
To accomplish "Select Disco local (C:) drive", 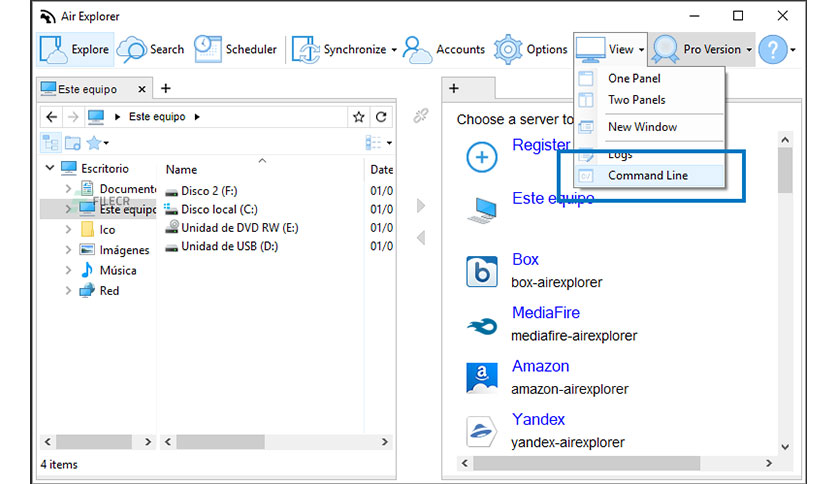I will point(219,209).
